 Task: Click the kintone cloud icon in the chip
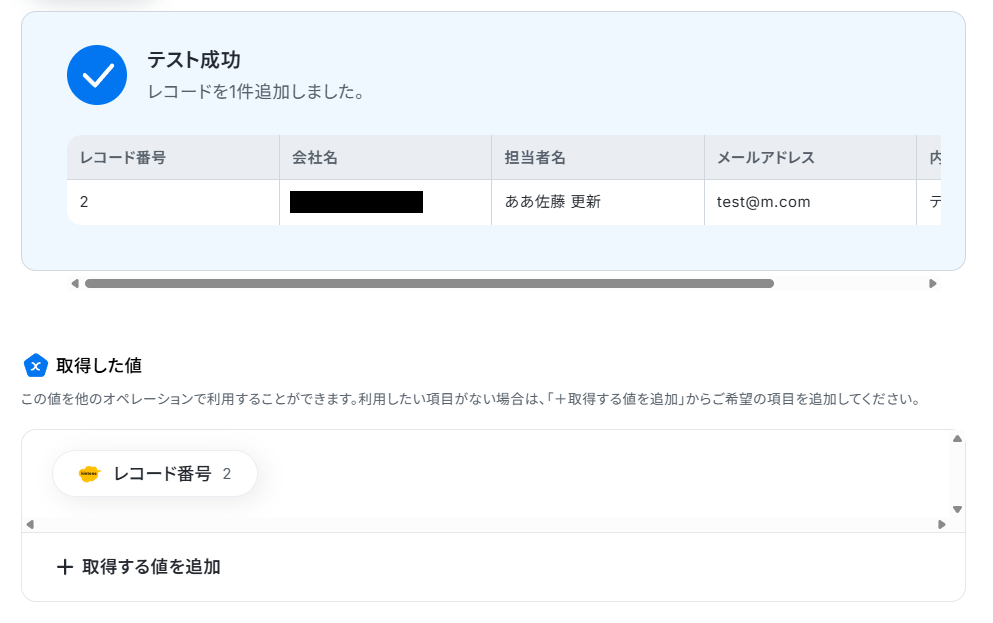pos(89,474)
